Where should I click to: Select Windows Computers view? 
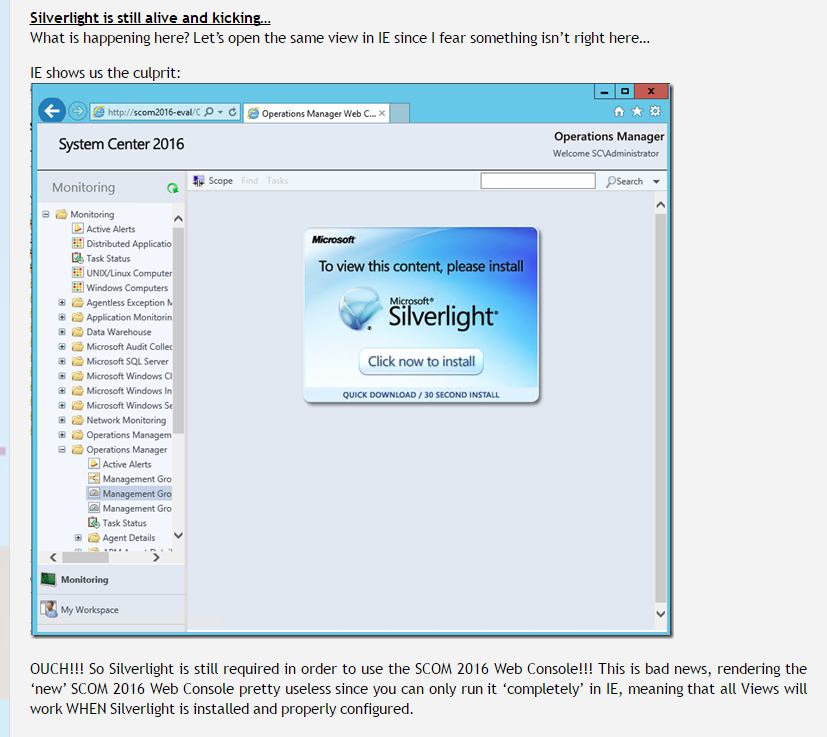127,288
